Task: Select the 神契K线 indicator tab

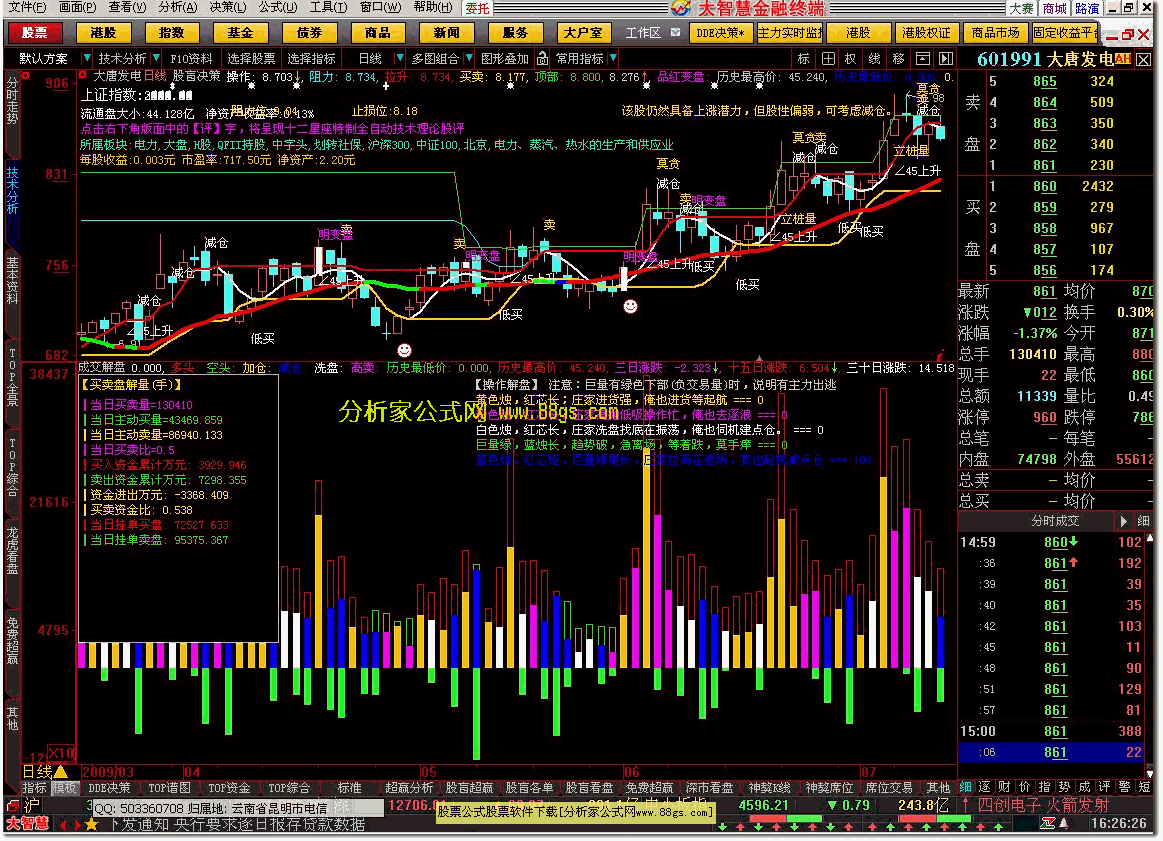Action: [x=769, y=788]
